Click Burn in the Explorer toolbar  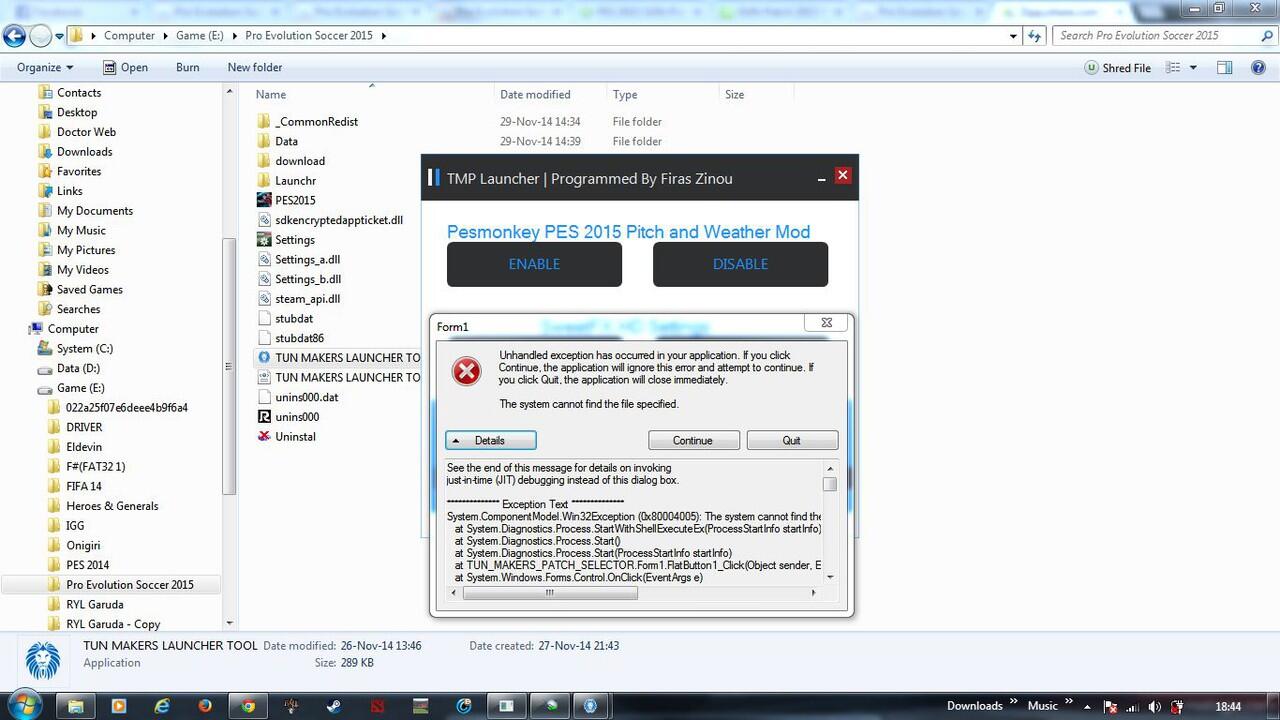(x=187, y=68)
